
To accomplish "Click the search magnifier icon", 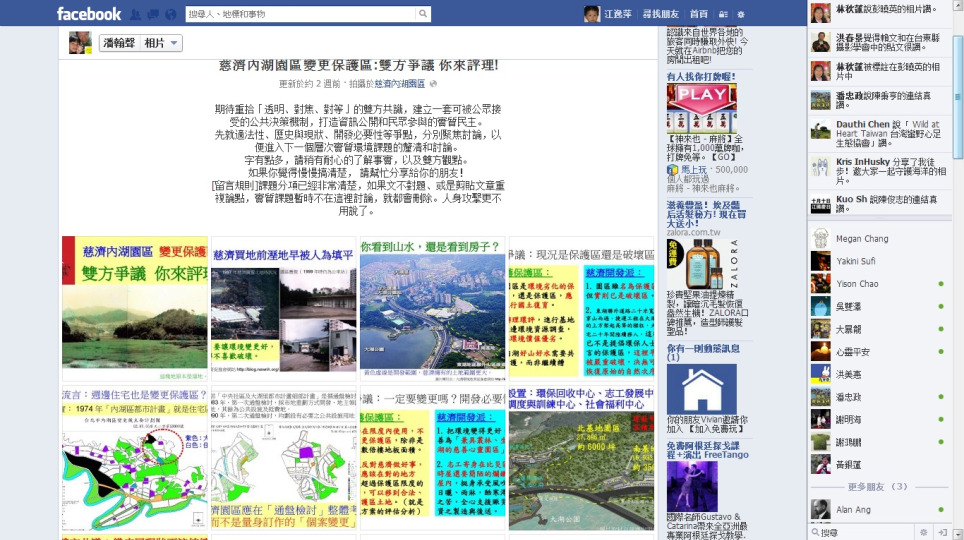I will [423, 14].
